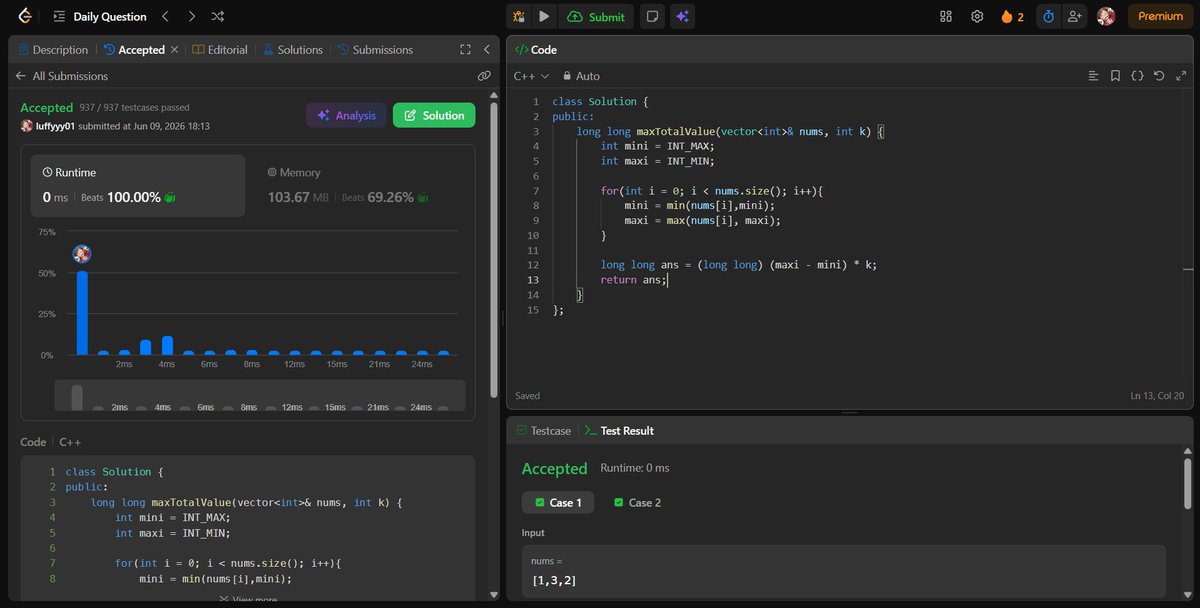
Task: Switch to the Submissions tab
Action: pyautogui.click(x=375, y=49)
